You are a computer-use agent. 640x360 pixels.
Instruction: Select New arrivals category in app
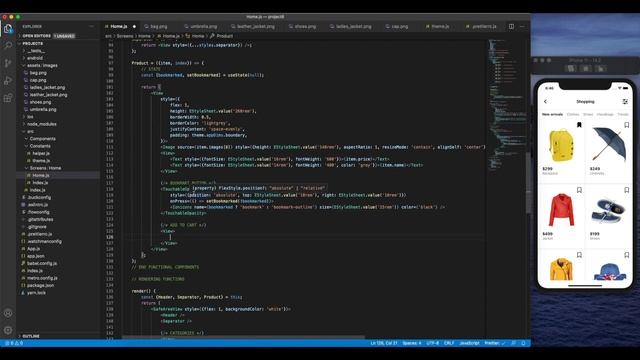pos(552,114)
